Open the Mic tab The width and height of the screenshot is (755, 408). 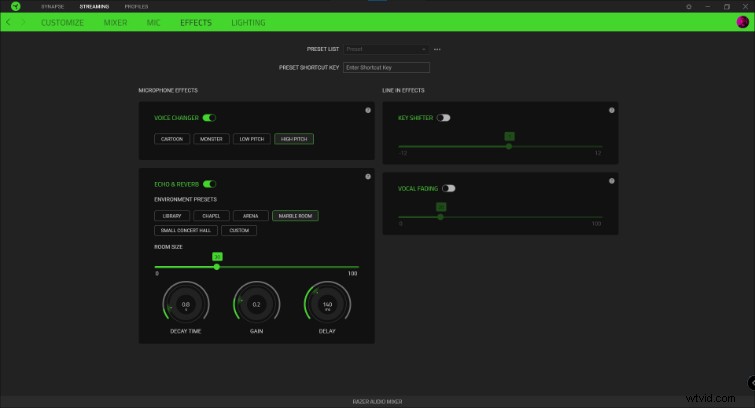coord(153,23)
